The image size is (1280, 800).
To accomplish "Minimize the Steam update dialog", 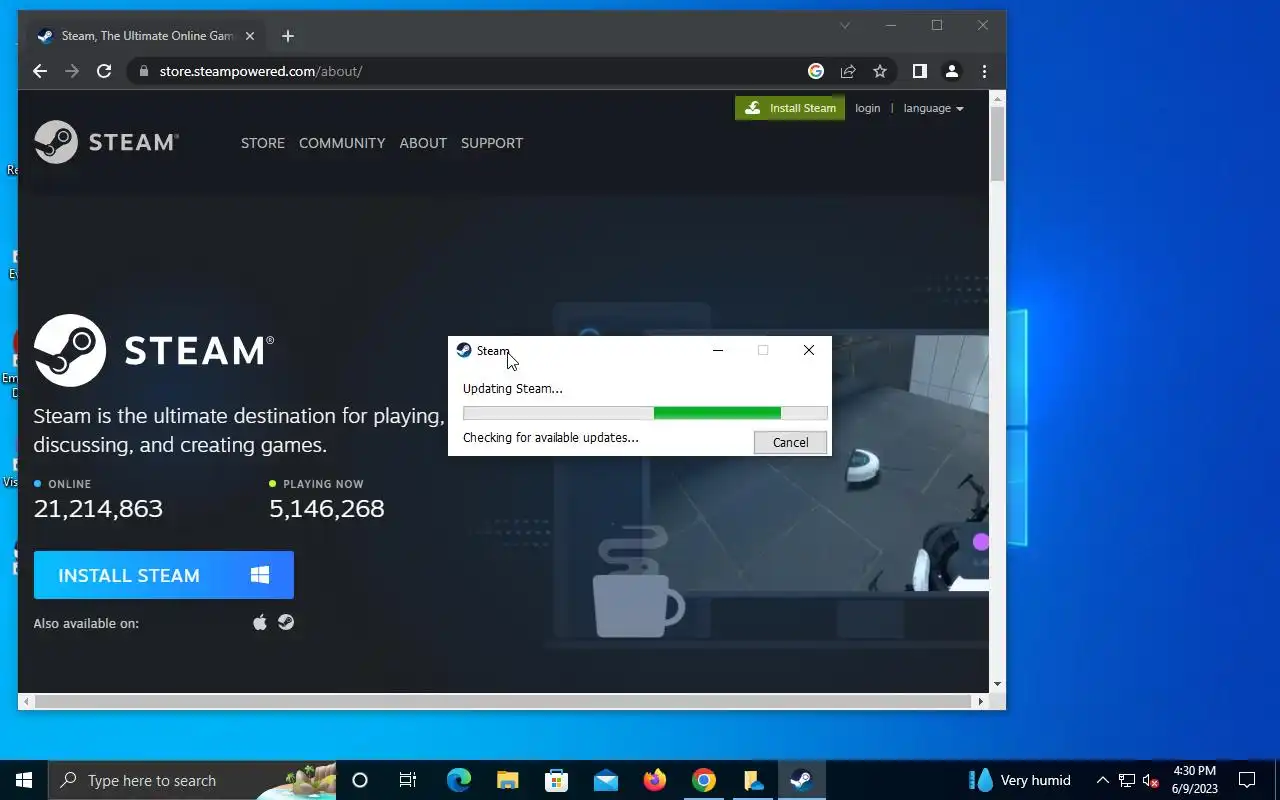I will pos(718,350).
